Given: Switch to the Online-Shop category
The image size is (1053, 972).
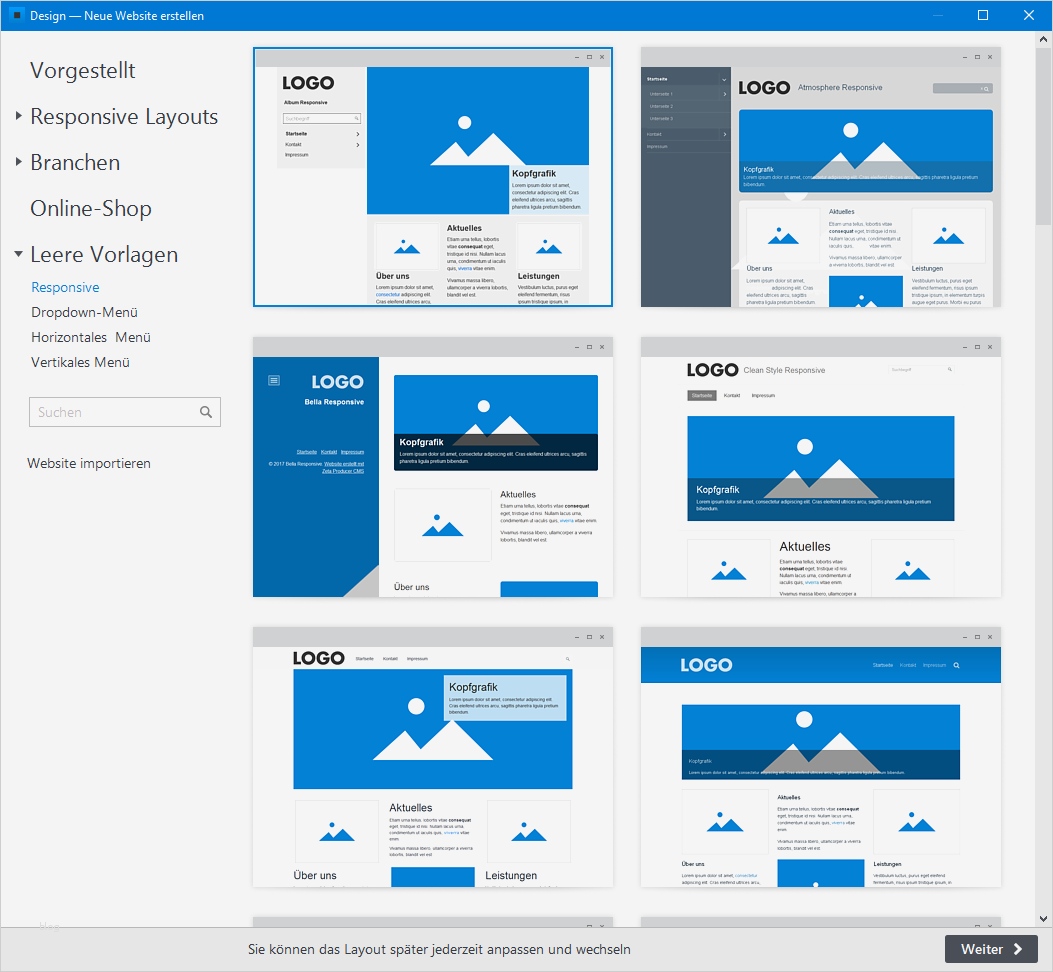Looking at the screenshot, I should coord(90,208).
